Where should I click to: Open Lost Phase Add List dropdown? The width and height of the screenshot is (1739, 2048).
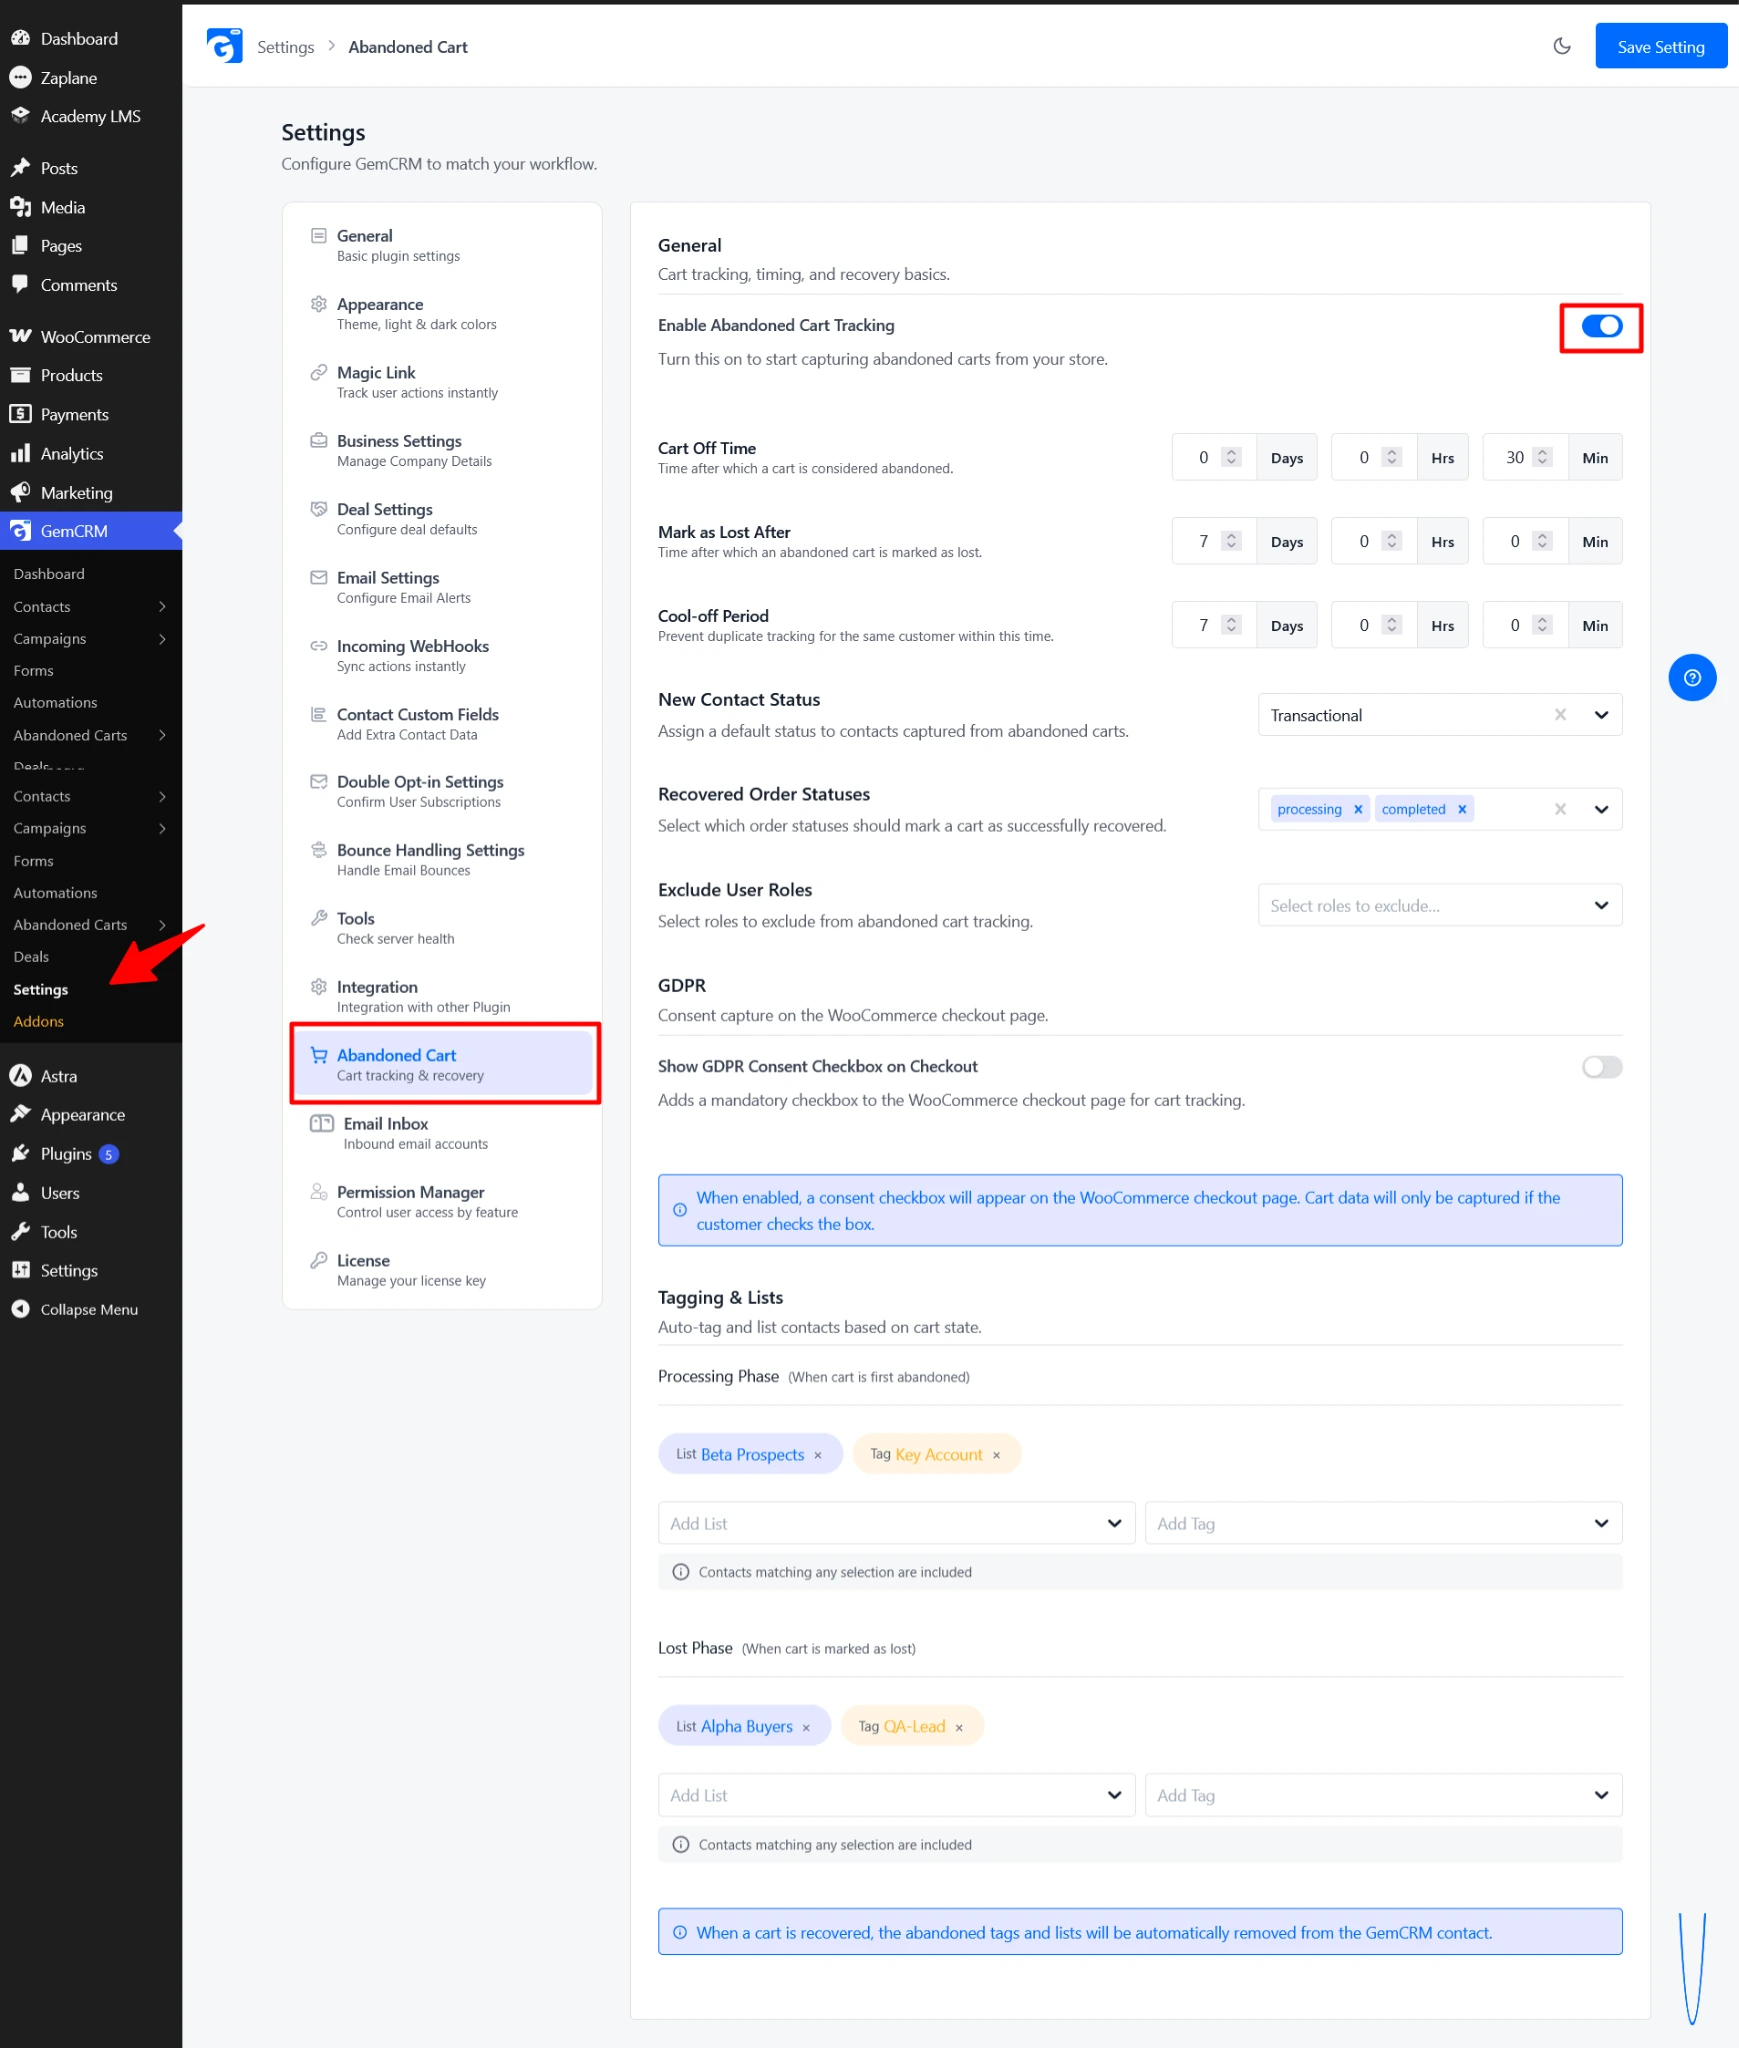tap(896, 1795)
